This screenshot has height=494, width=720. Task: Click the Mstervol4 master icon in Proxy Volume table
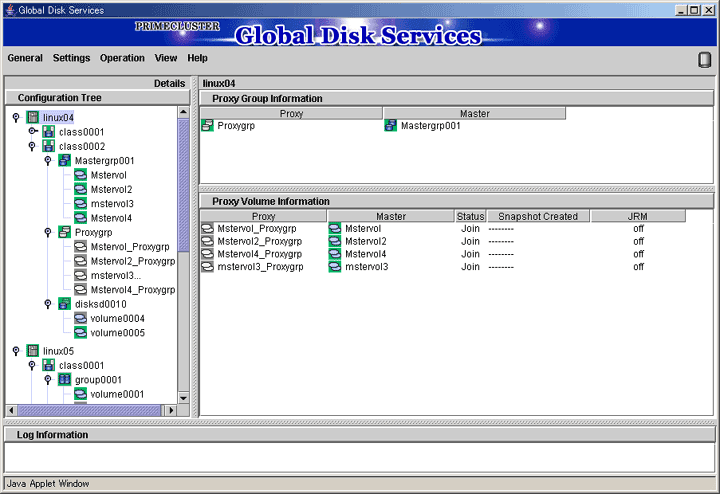335,254
